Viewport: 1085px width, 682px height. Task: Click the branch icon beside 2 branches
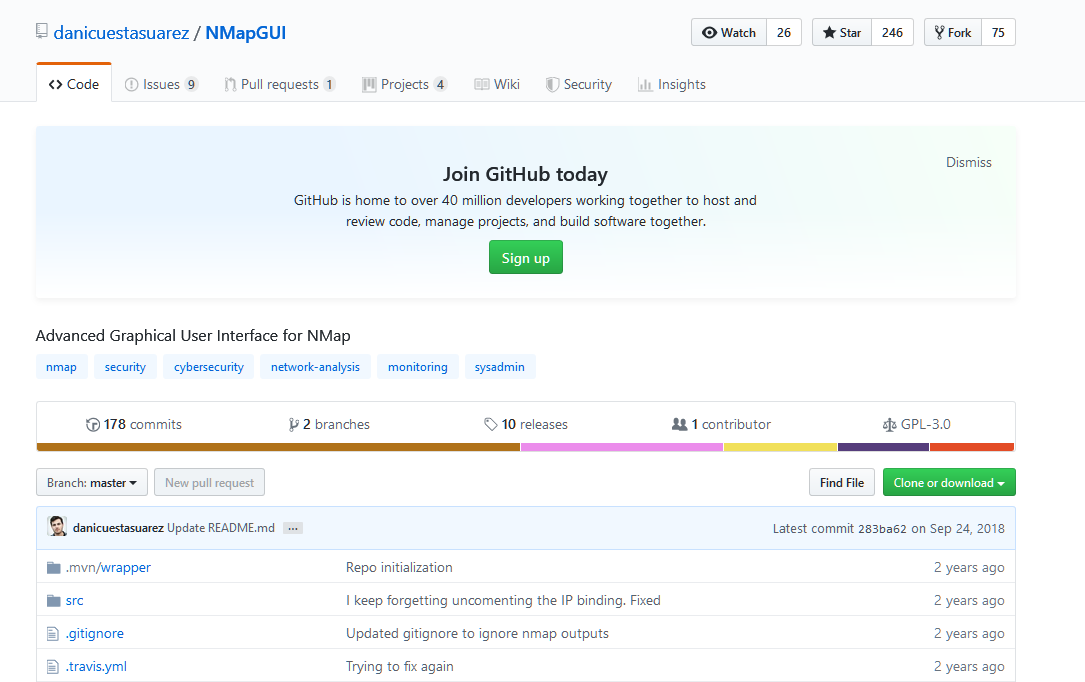[x=293, y=425]
